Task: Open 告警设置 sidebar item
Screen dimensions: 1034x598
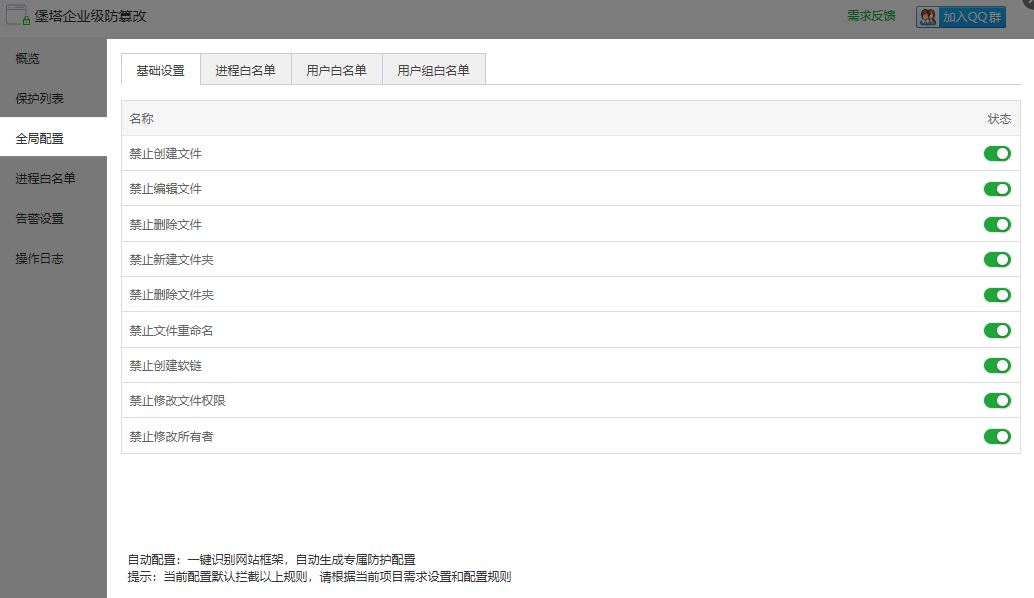Action: [40, 219]
